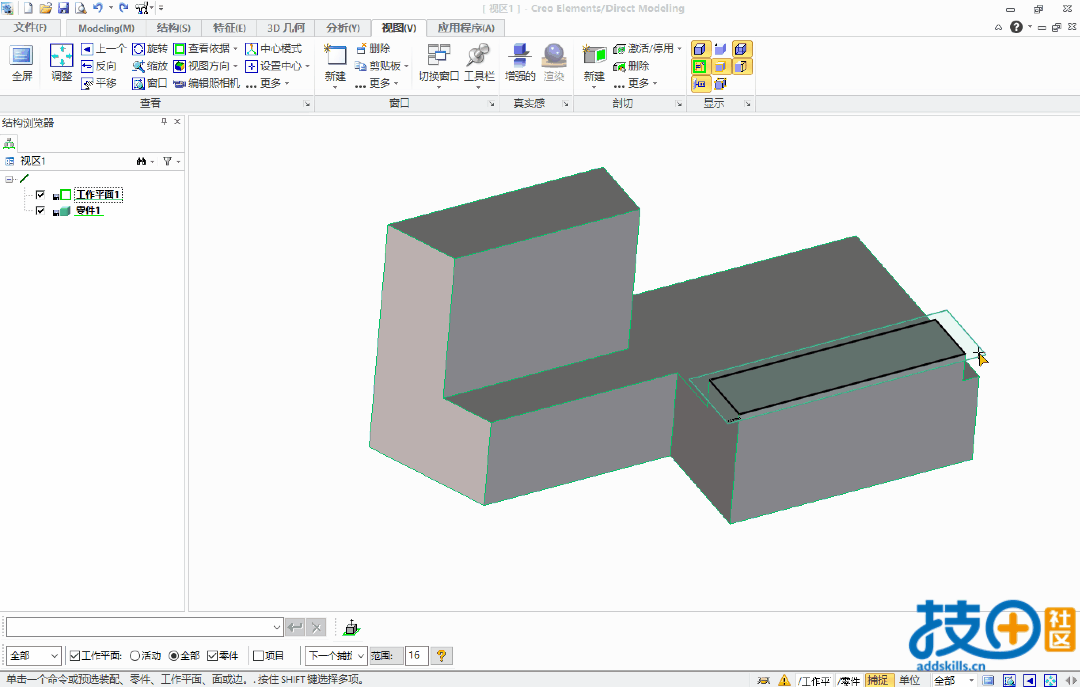Image resolution: width=1080 pixels, height=687 pixels.
Task: Switch to the Modeling(M) tab
Action: coord(106,28)
